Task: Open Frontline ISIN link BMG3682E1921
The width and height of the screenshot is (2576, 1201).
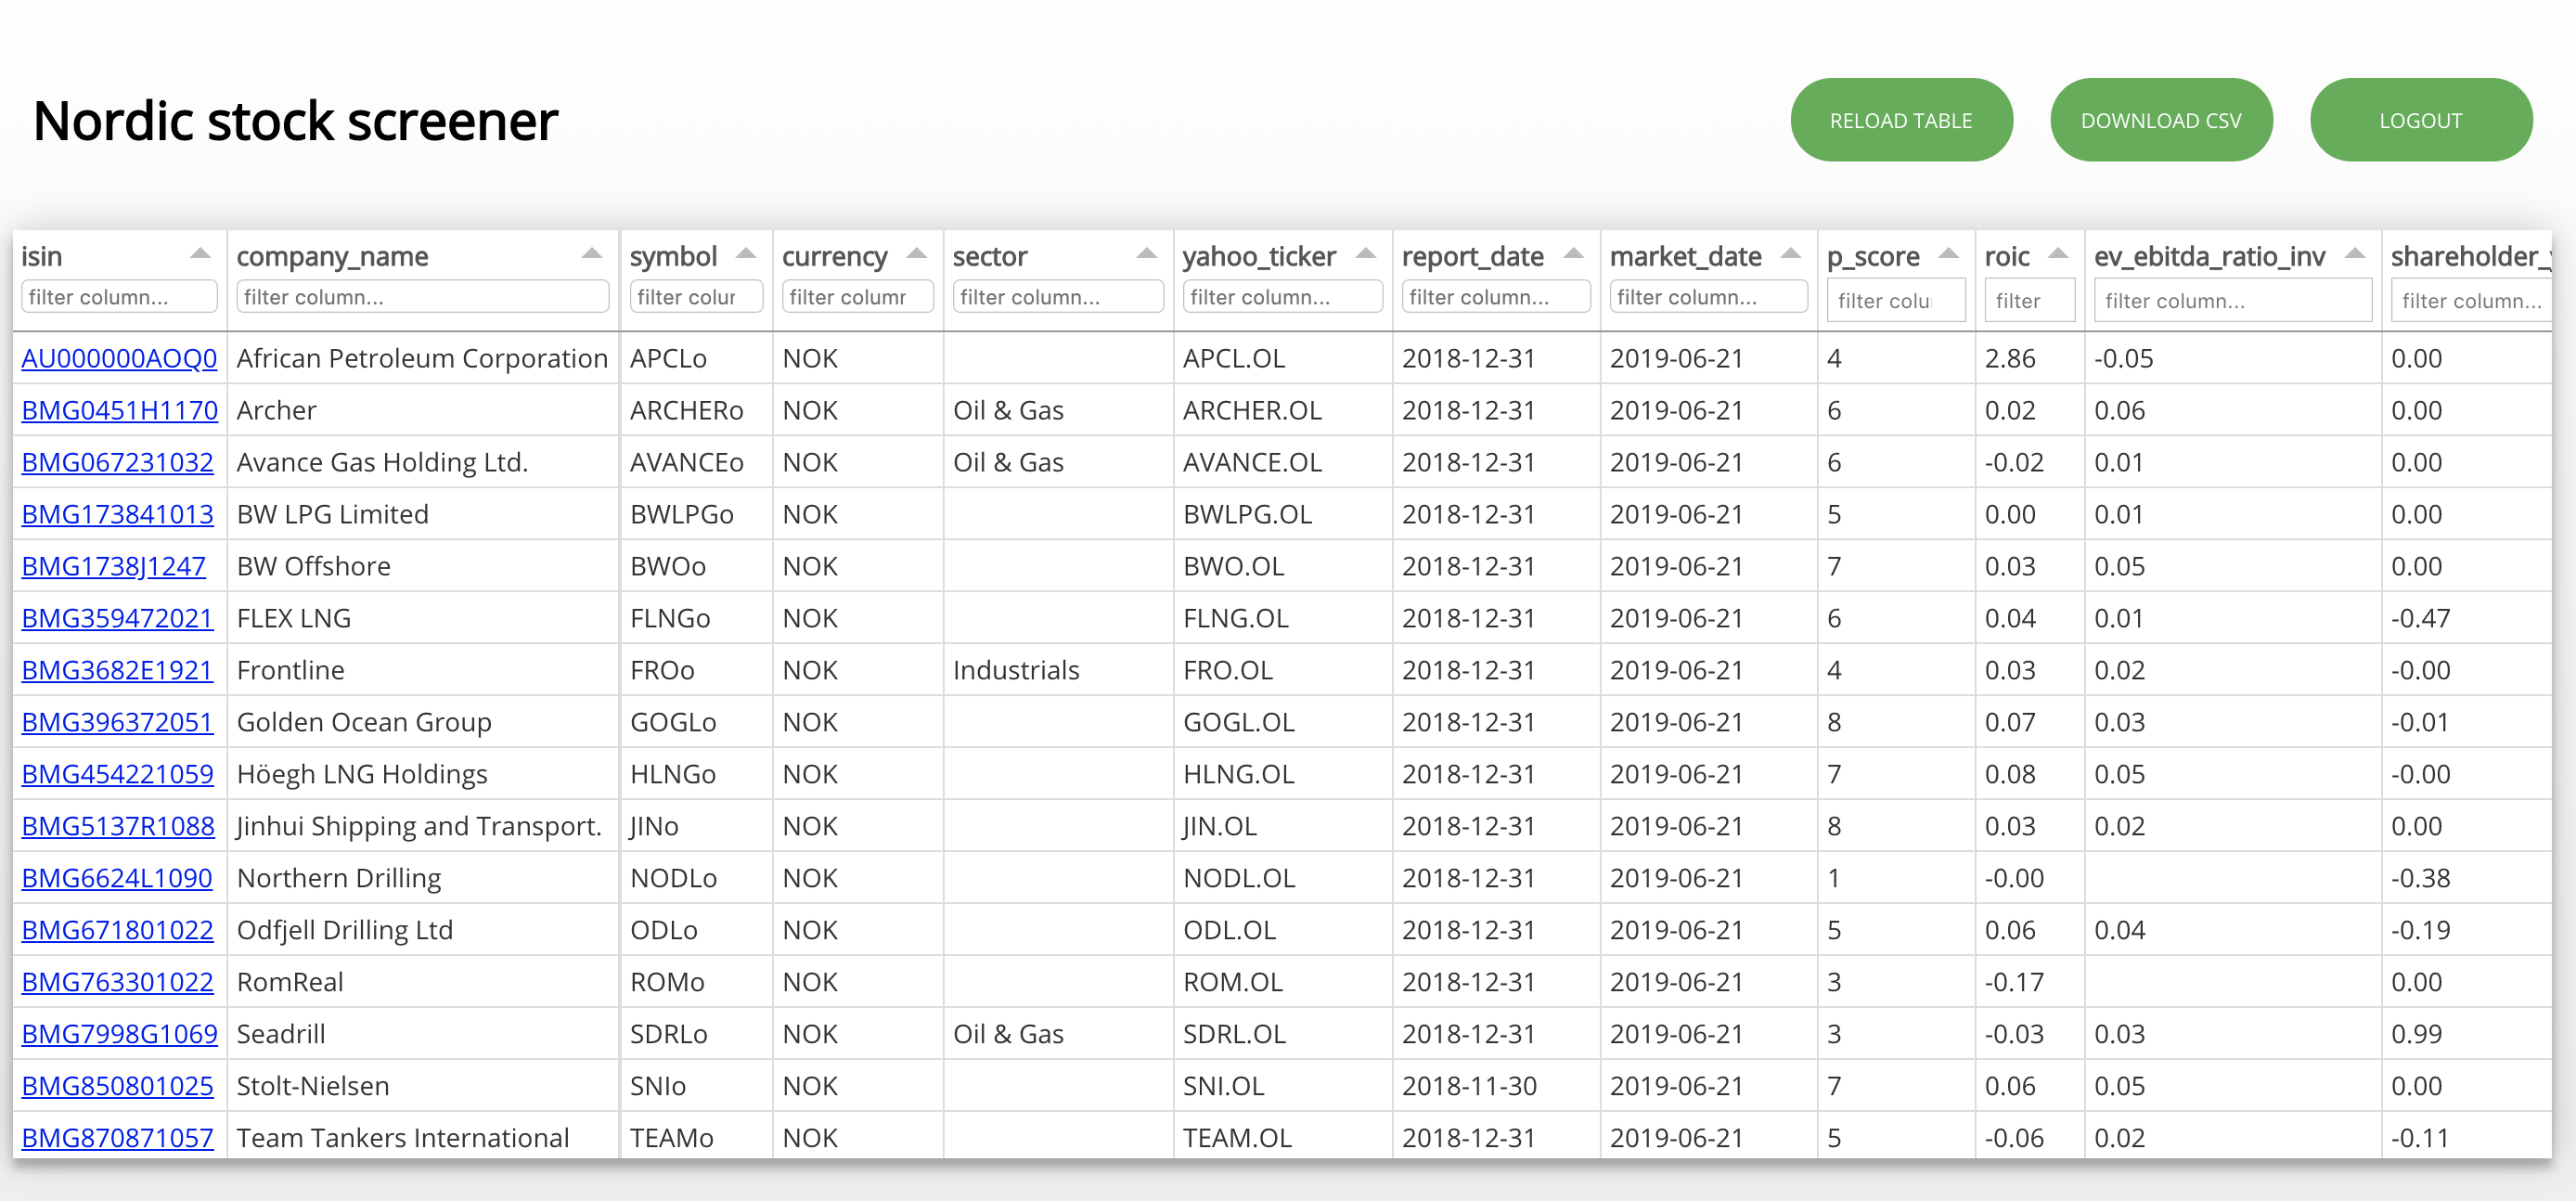Action: click(117, 669)
